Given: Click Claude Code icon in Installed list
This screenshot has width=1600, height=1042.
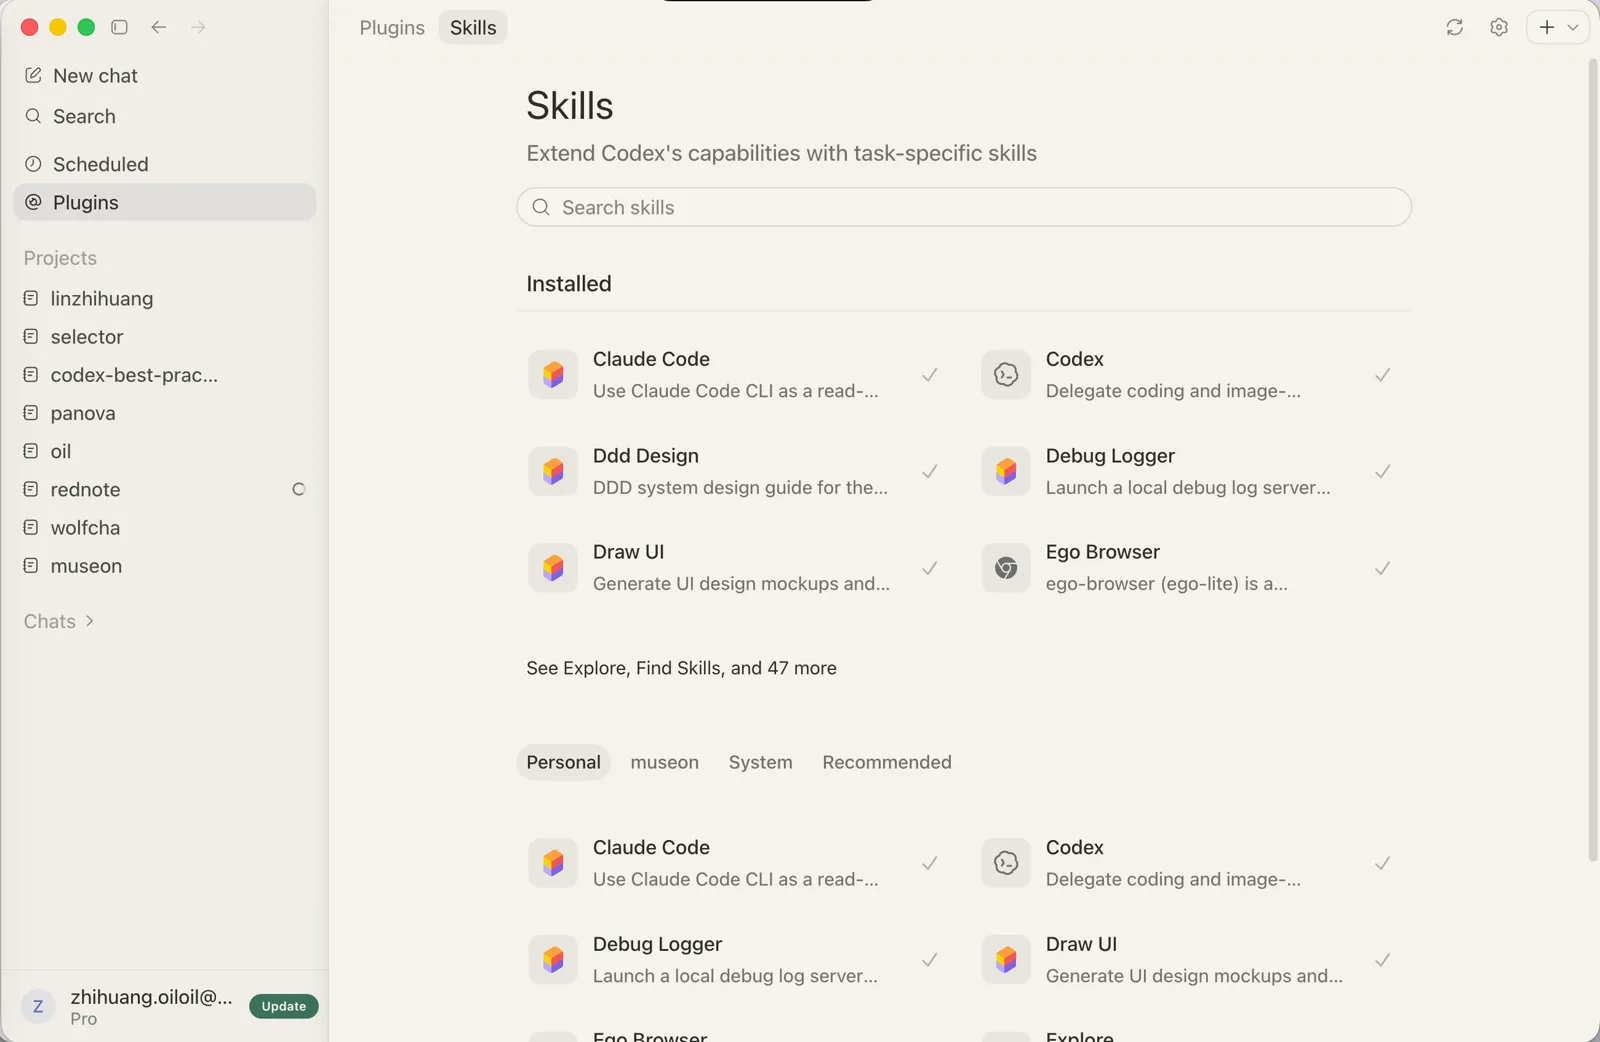Looking at the screenshot, I should click(x=553, y=375).
